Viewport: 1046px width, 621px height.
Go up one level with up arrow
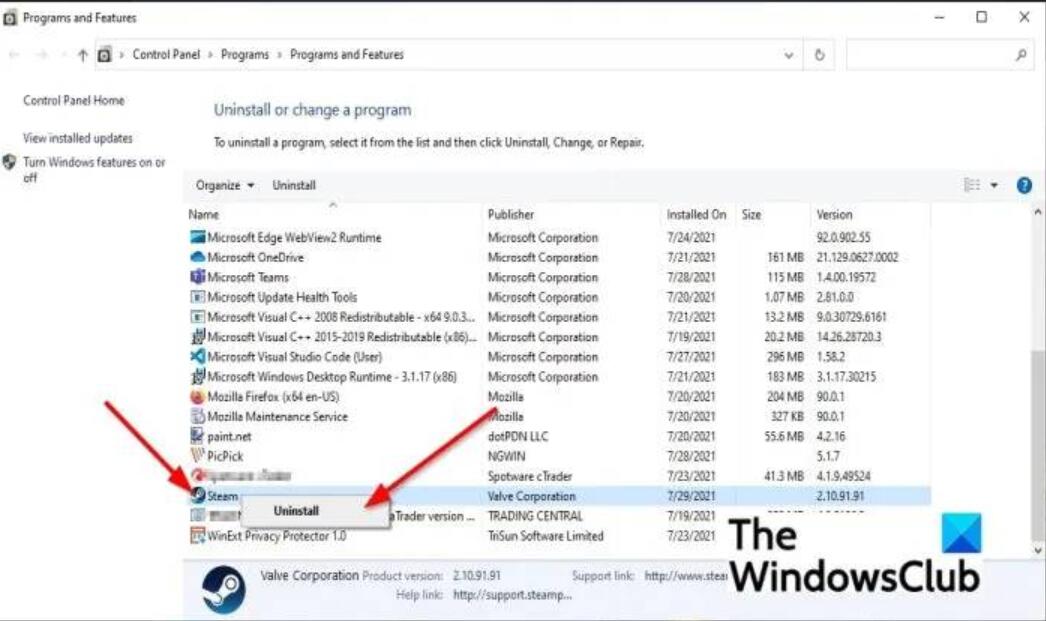(x=82, y=55)
